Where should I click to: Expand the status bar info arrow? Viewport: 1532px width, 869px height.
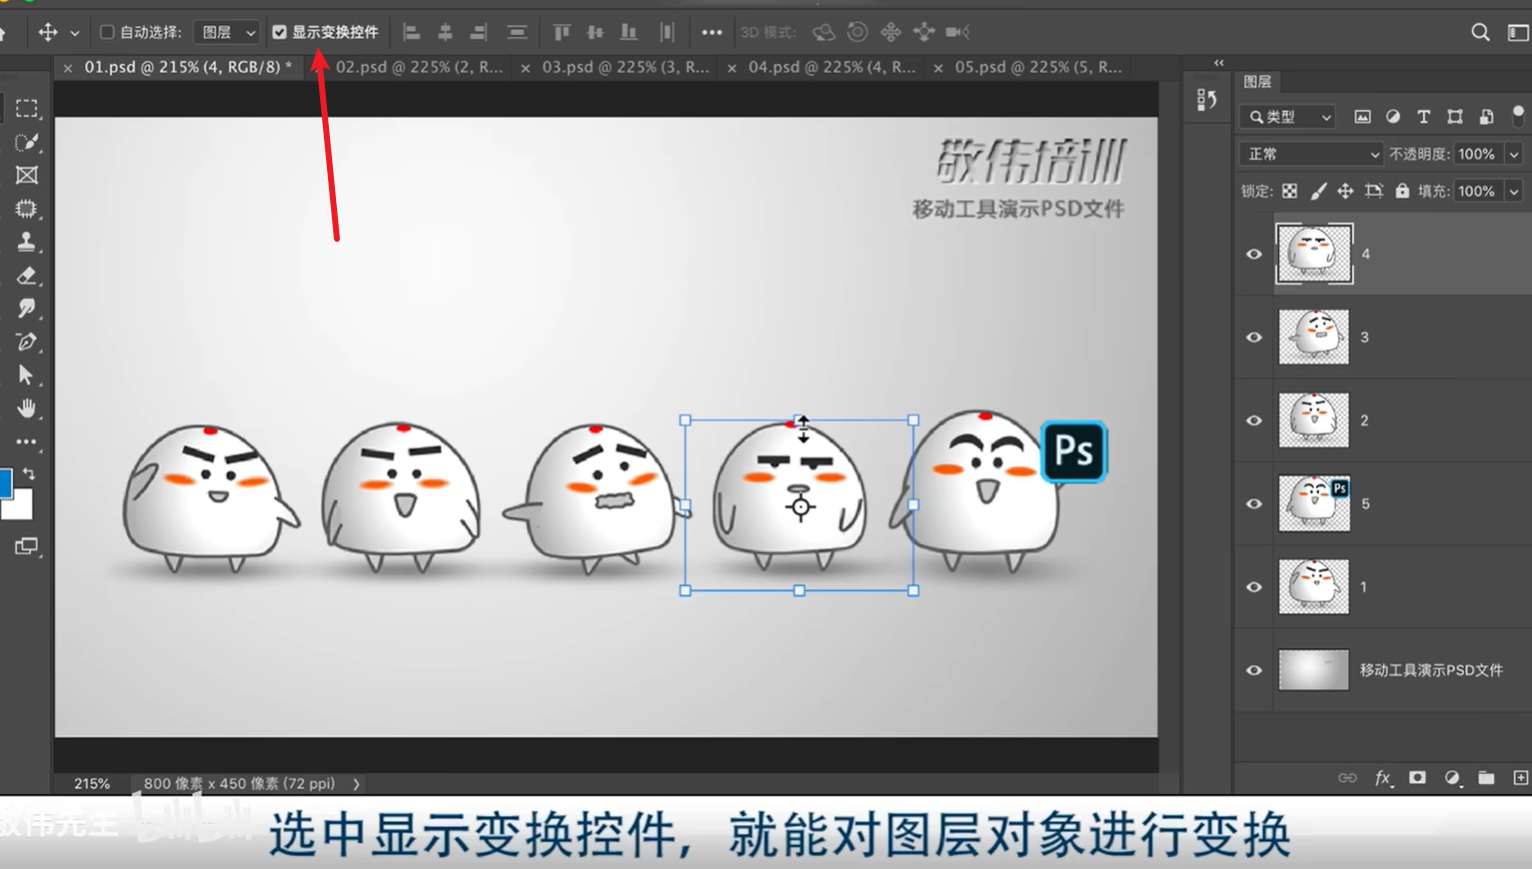(356, 784)
